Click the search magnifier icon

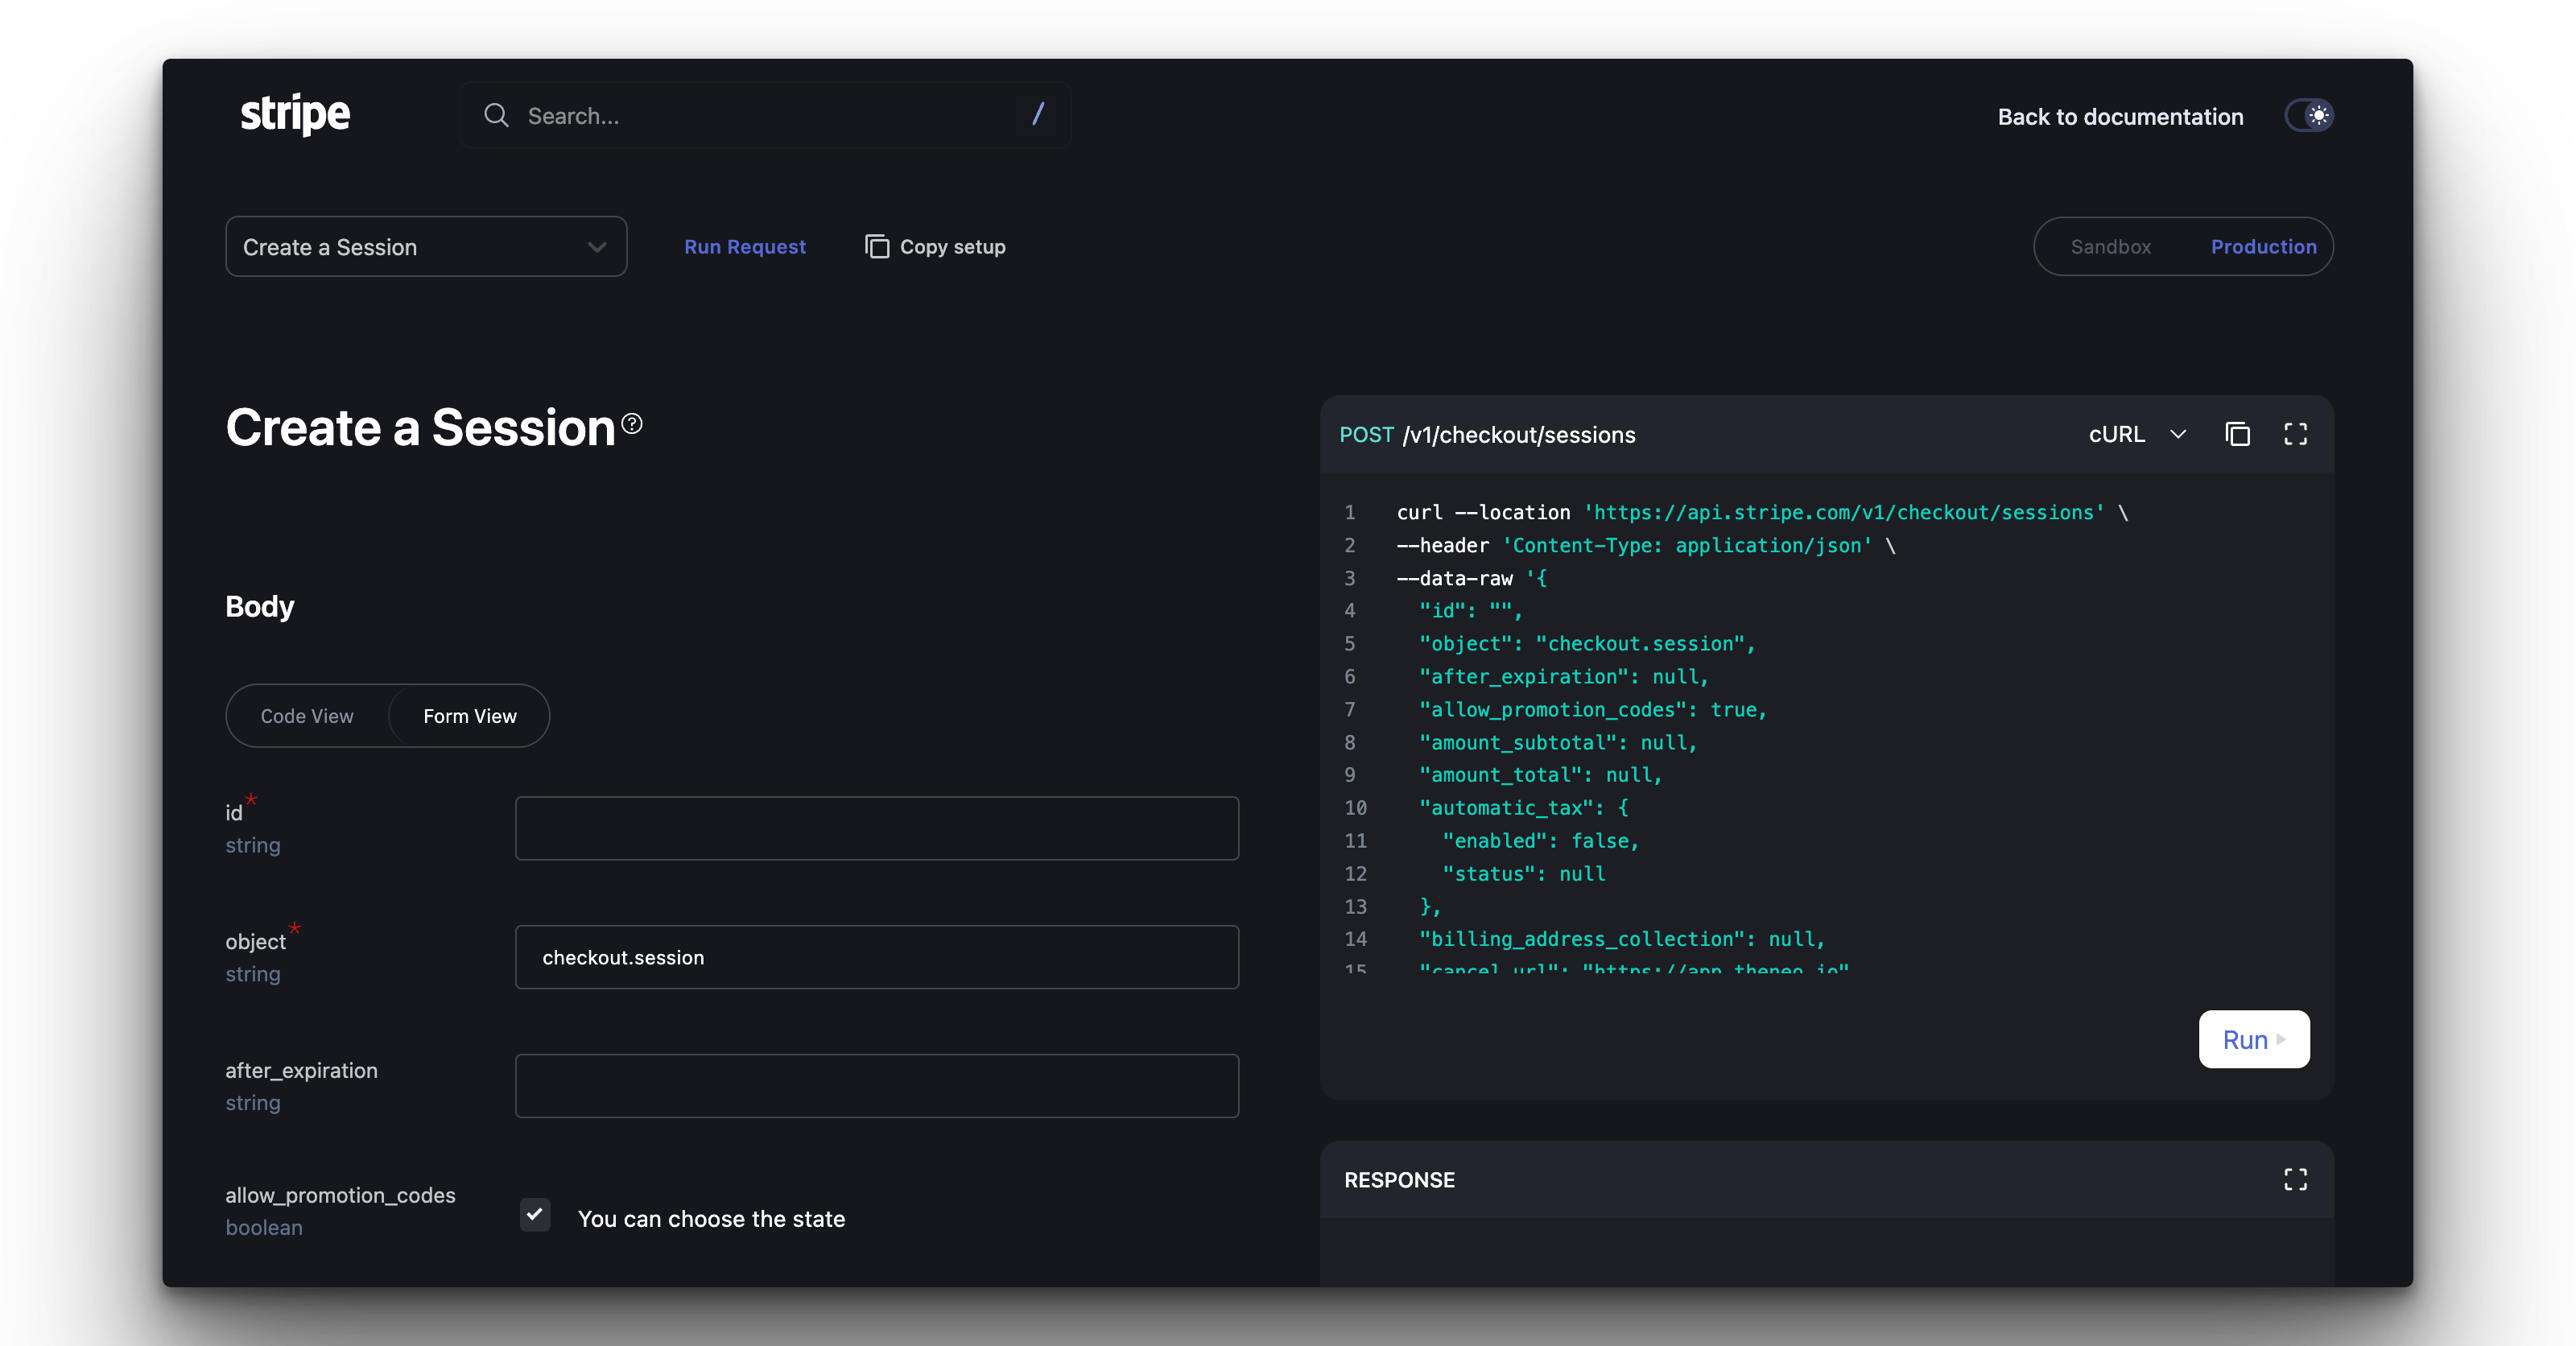click(496, 116)
